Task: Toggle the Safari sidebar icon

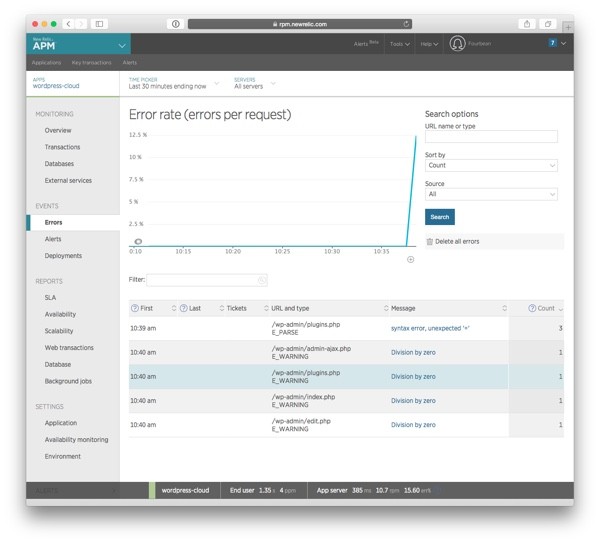Action: click(x=99, y=24)
